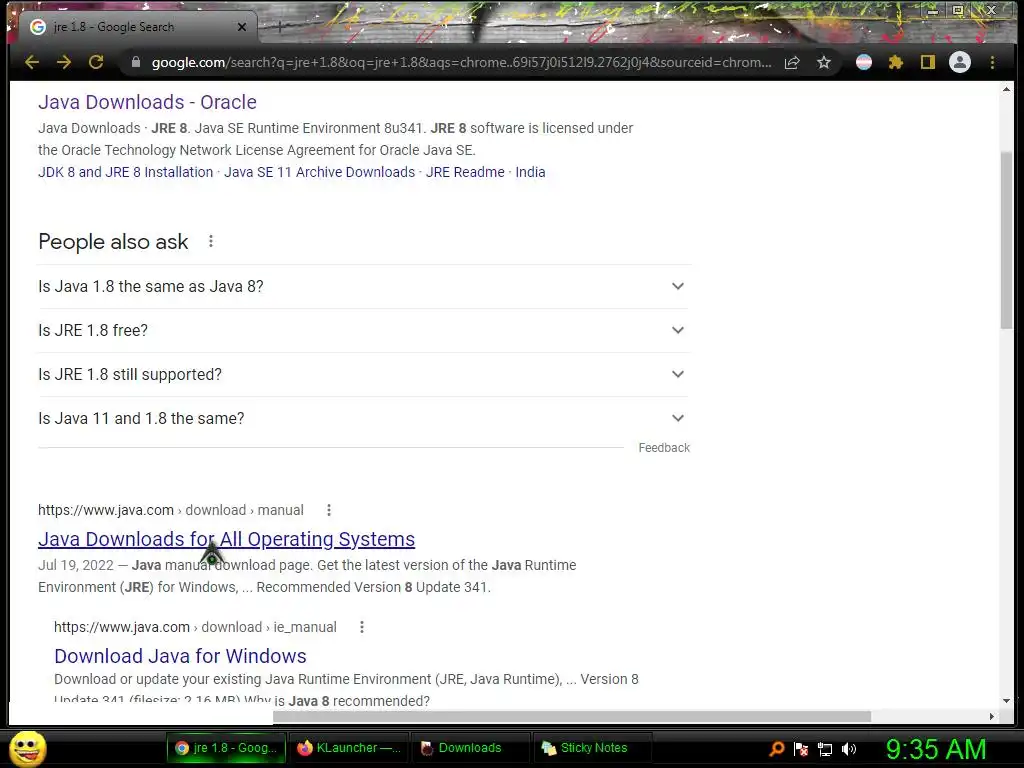Viewport: 1024px width, 768px height.
Task: Switch to Sticky Notes taskbar window
Action: tap(593, 748)
